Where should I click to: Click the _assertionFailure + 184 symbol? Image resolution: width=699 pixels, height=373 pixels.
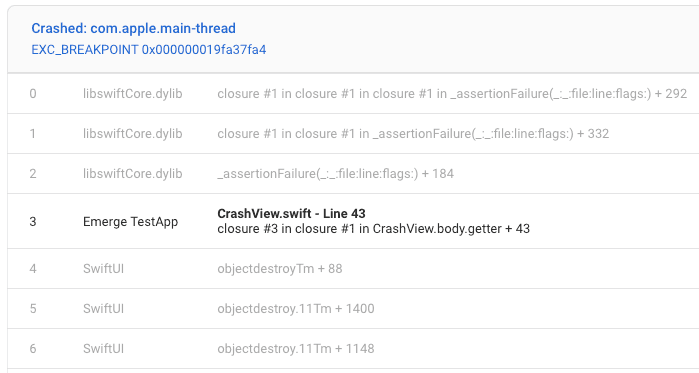tap(336, 173)
